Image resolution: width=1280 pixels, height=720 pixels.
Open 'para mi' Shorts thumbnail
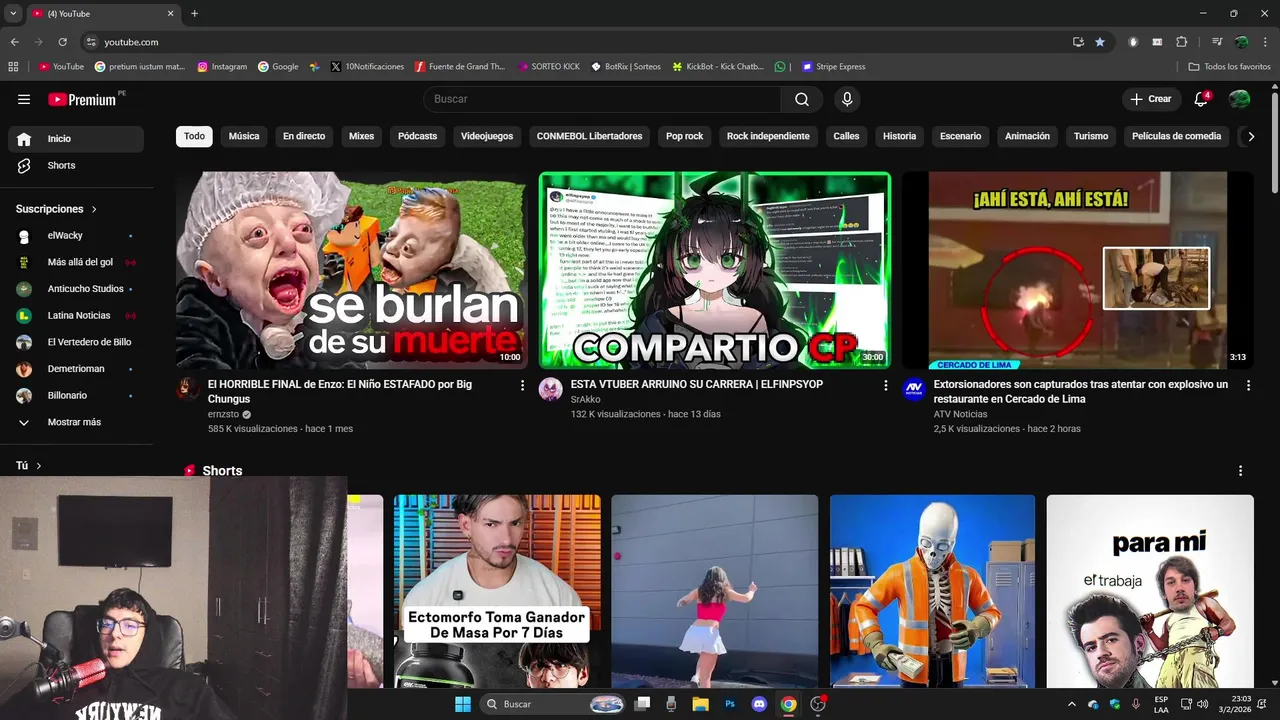1150,591
